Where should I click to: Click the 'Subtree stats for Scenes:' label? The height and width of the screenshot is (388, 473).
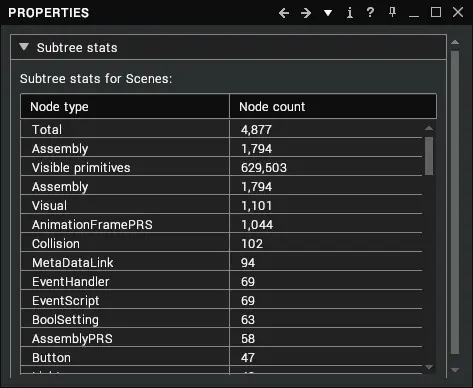[96, 79]
